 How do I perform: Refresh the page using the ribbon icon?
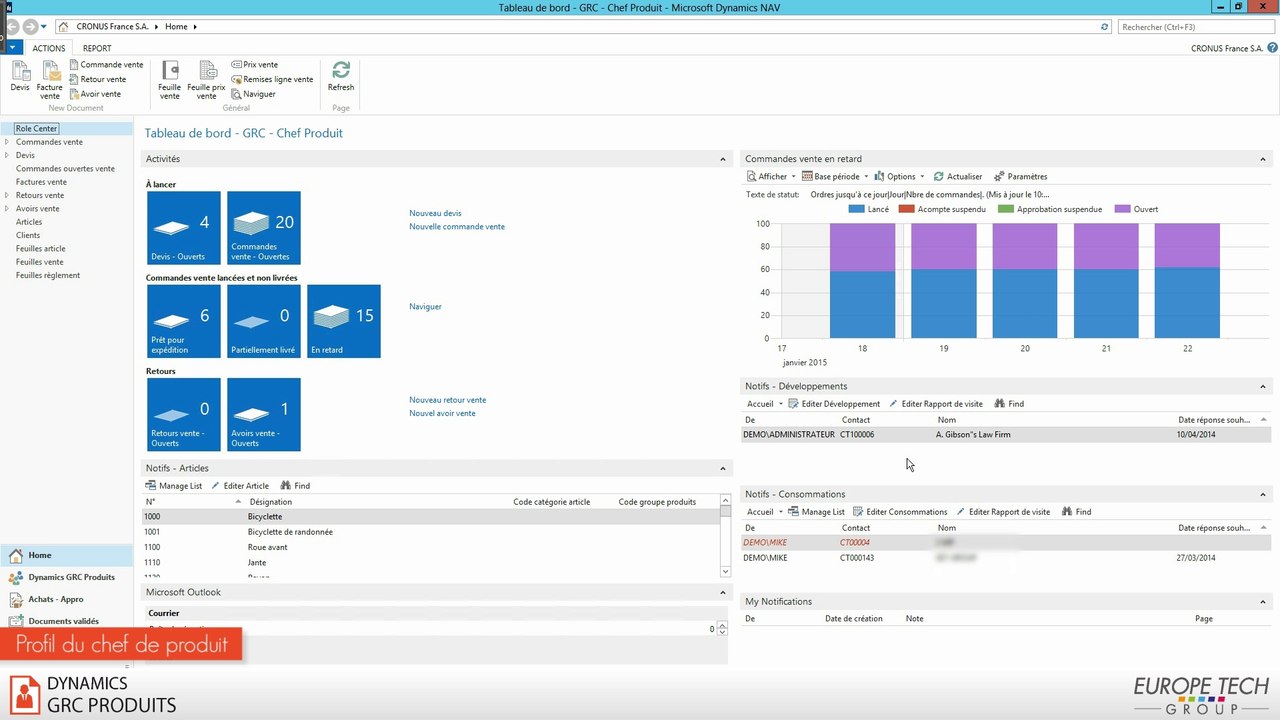pos(341,76)
